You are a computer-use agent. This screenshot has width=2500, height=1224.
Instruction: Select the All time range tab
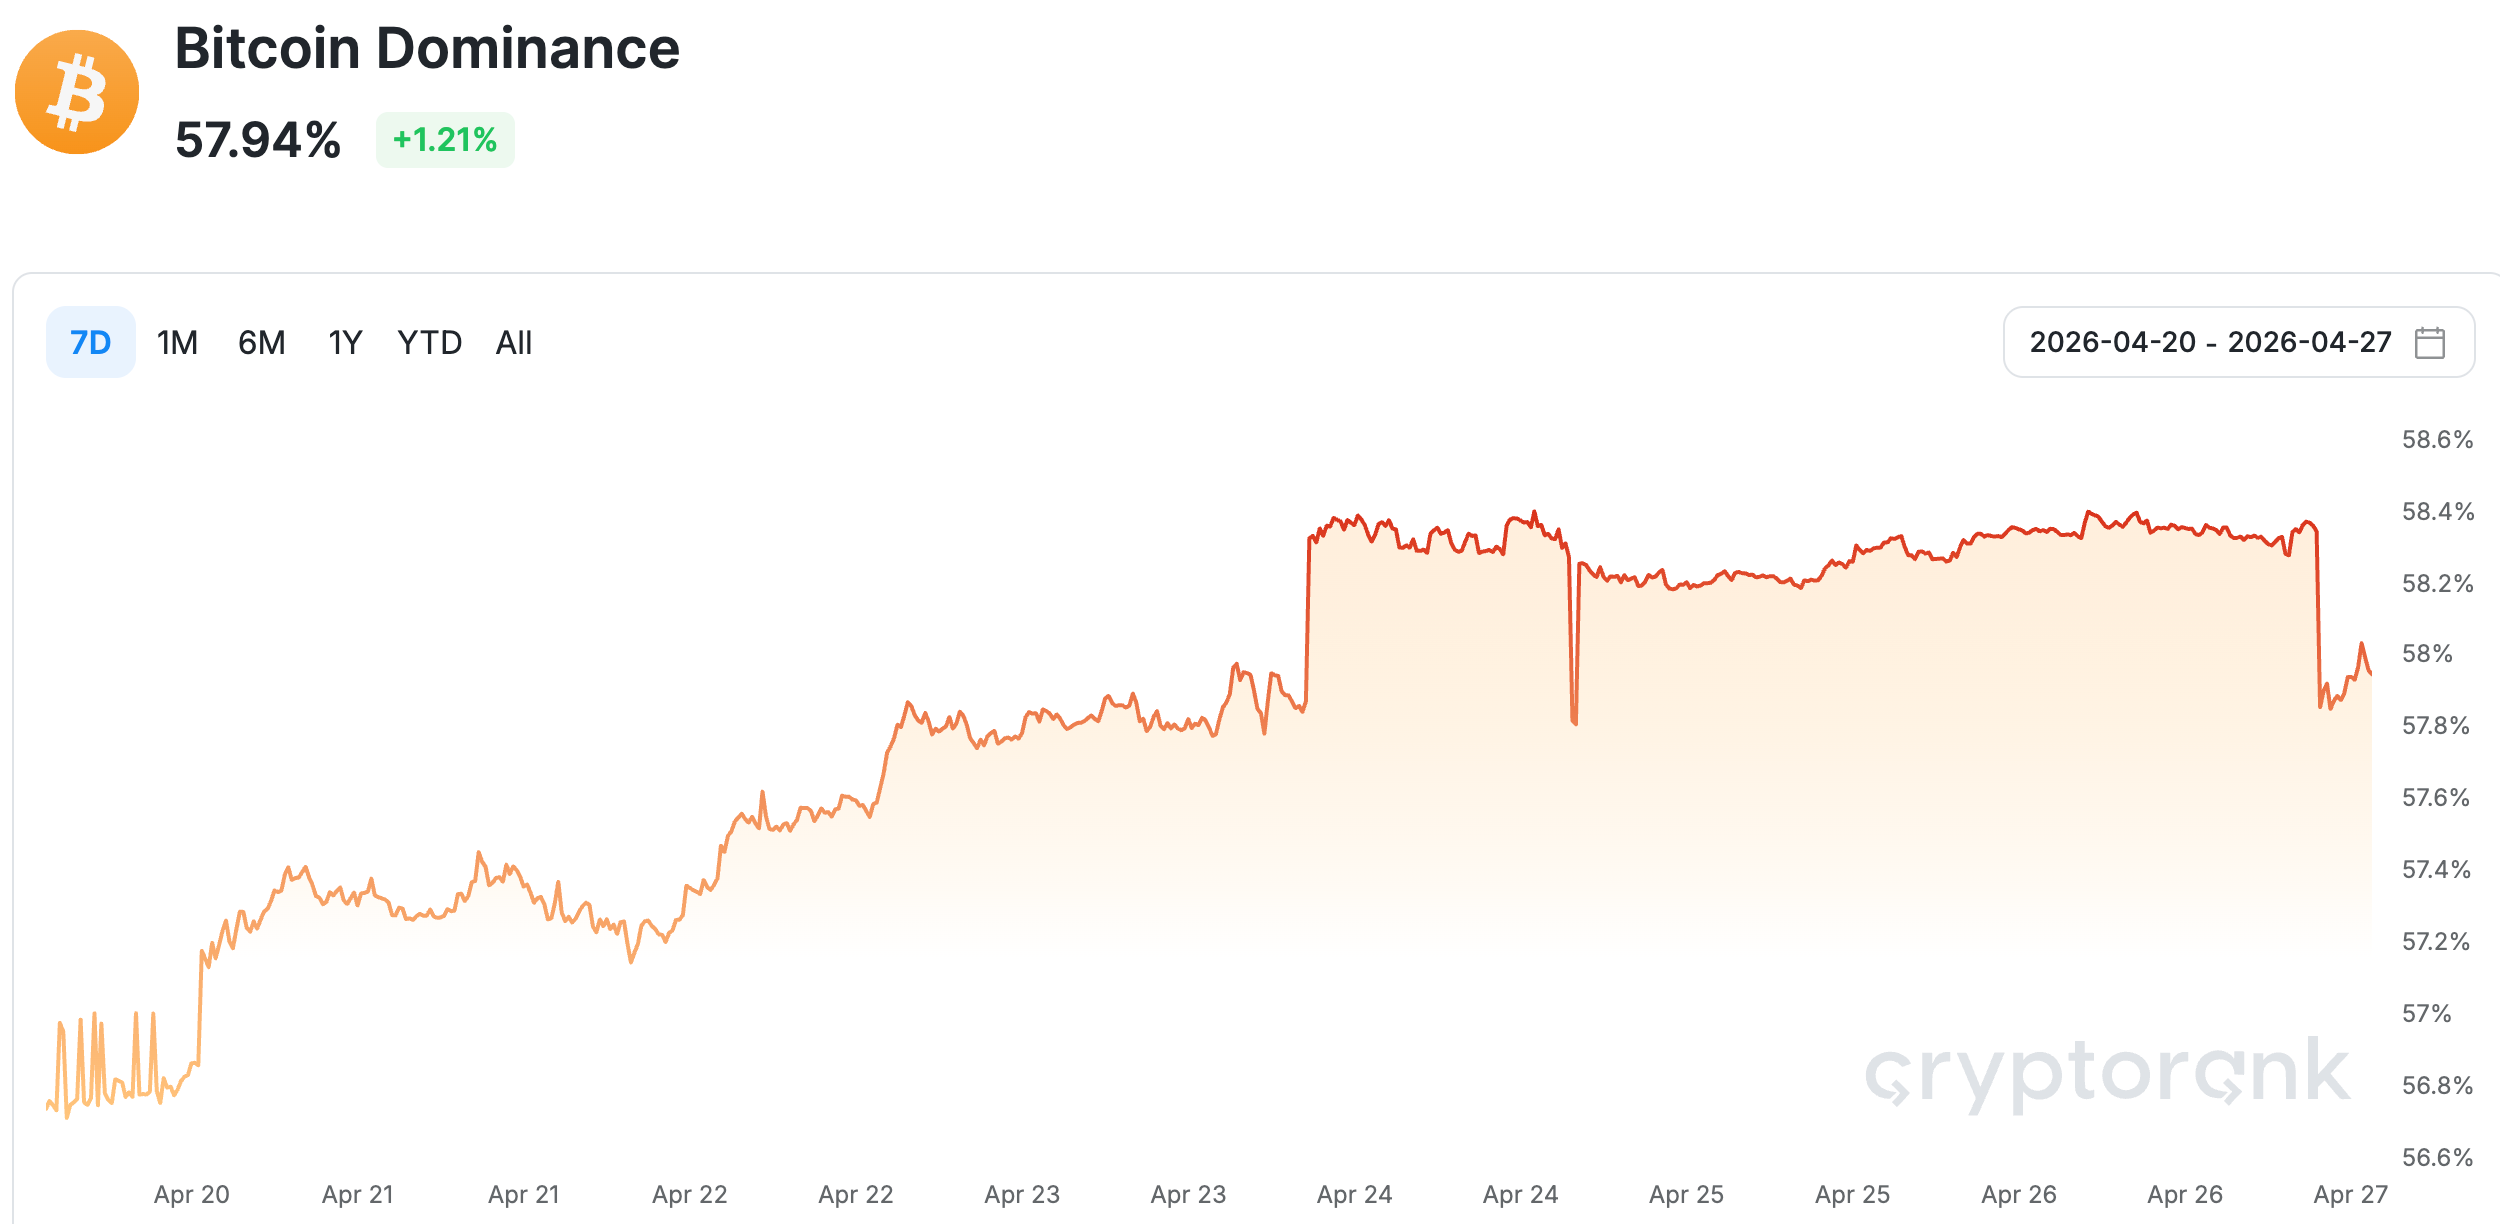[514, 343]
